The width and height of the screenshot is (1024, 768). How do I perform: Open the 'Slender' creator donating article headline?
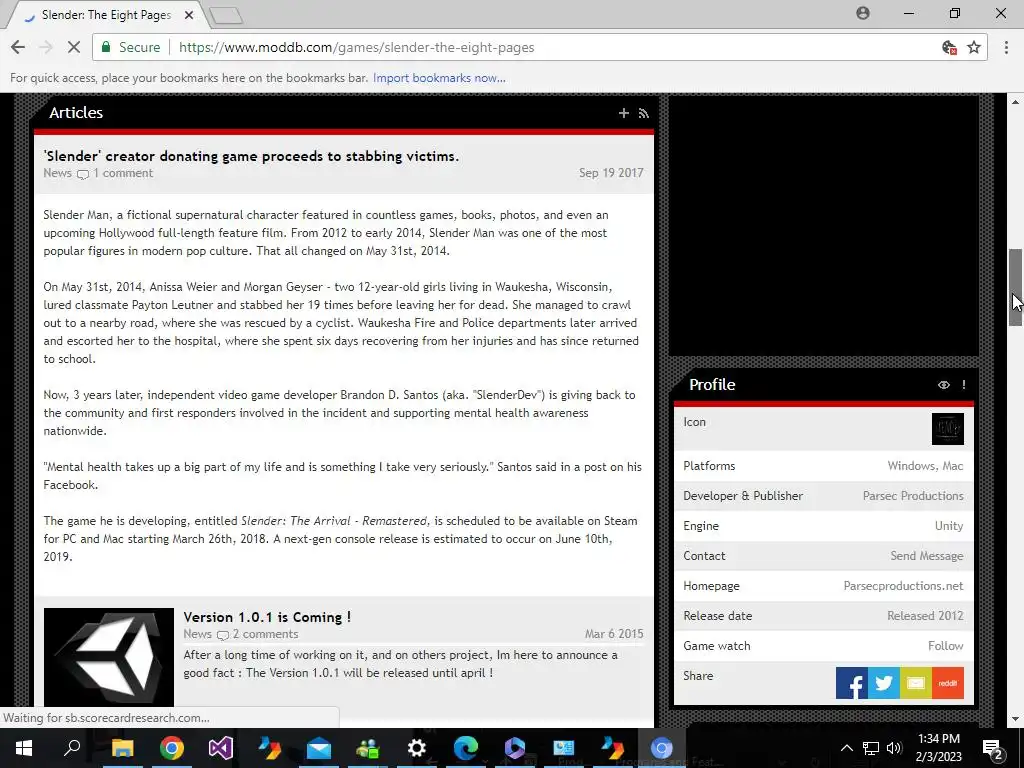[x=251, y=156]
